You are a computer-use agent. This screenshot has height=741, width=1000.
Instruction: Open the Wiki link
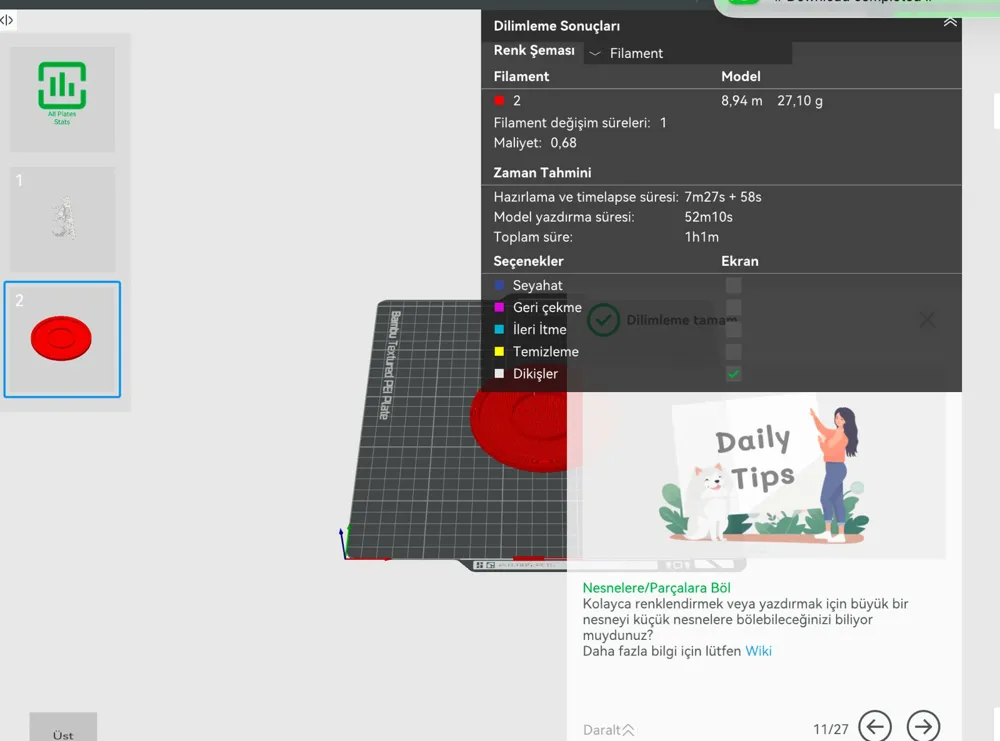pyautogui.click(x=758, y=651)
